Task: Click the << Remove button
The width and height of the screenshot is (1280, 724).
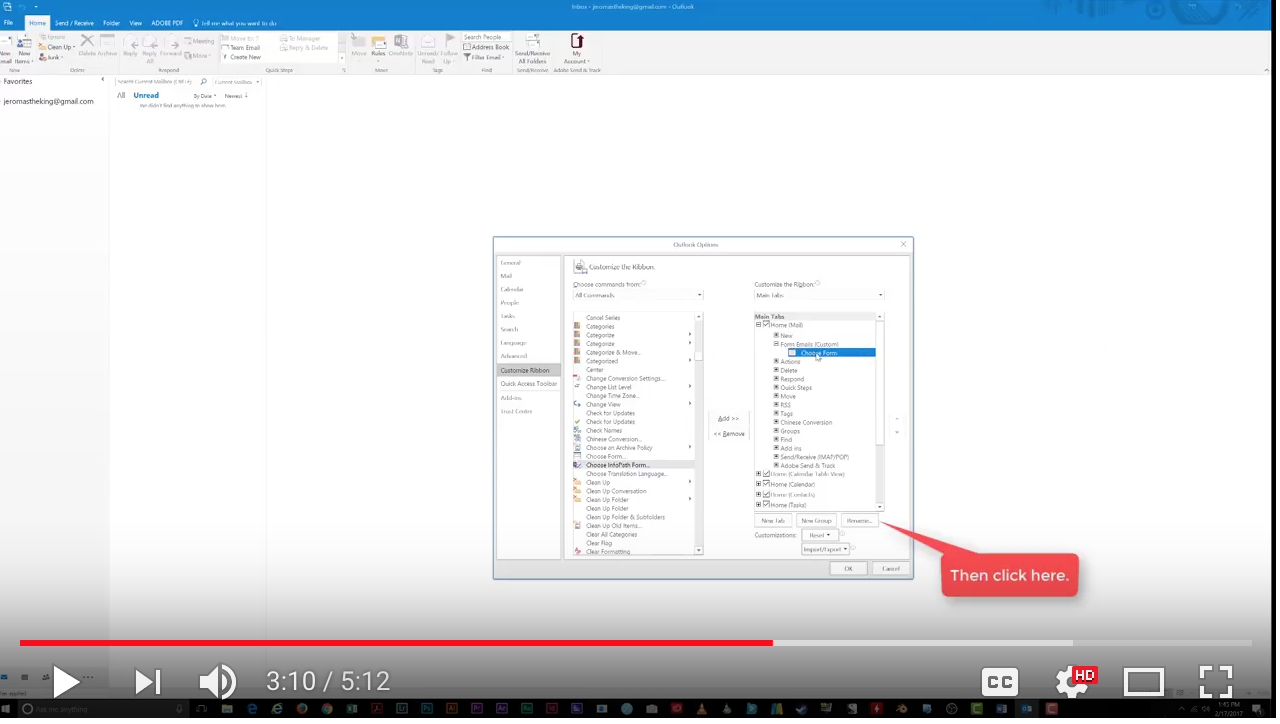Action: pyautogui.click(x=729, y=434)
